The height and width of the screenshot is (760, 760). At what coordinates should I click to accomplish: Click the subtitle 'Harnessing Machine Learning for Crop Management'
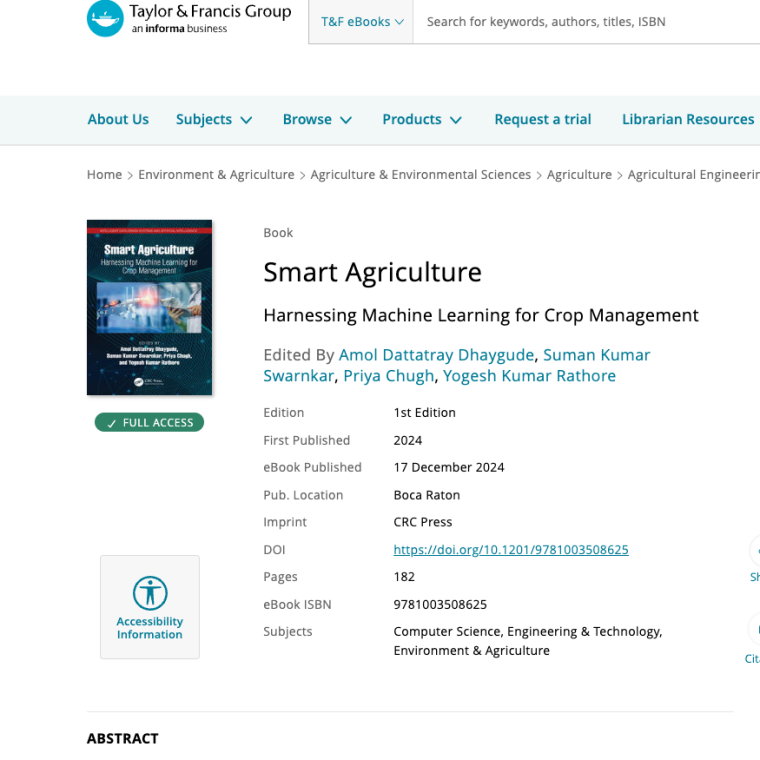[481, 315]
